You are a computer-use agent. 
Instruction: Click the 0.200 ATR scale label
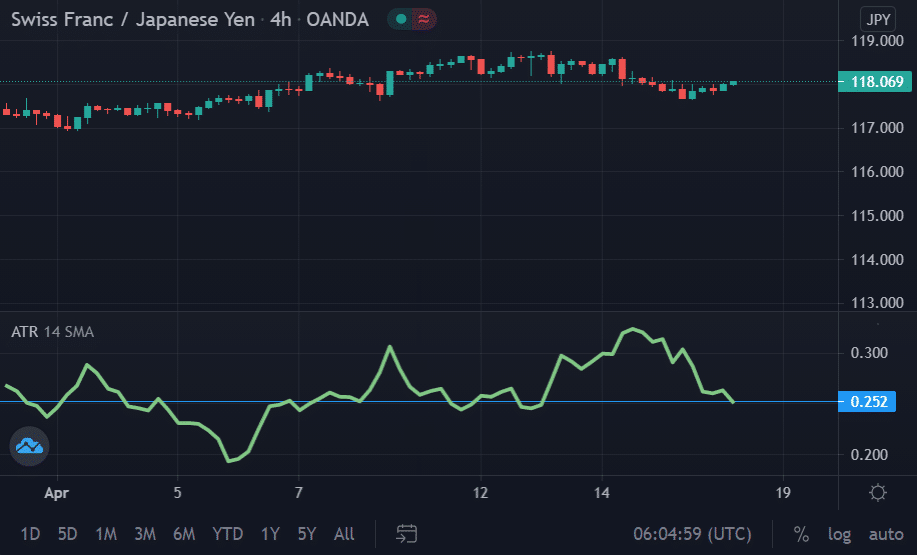point(869,454)
